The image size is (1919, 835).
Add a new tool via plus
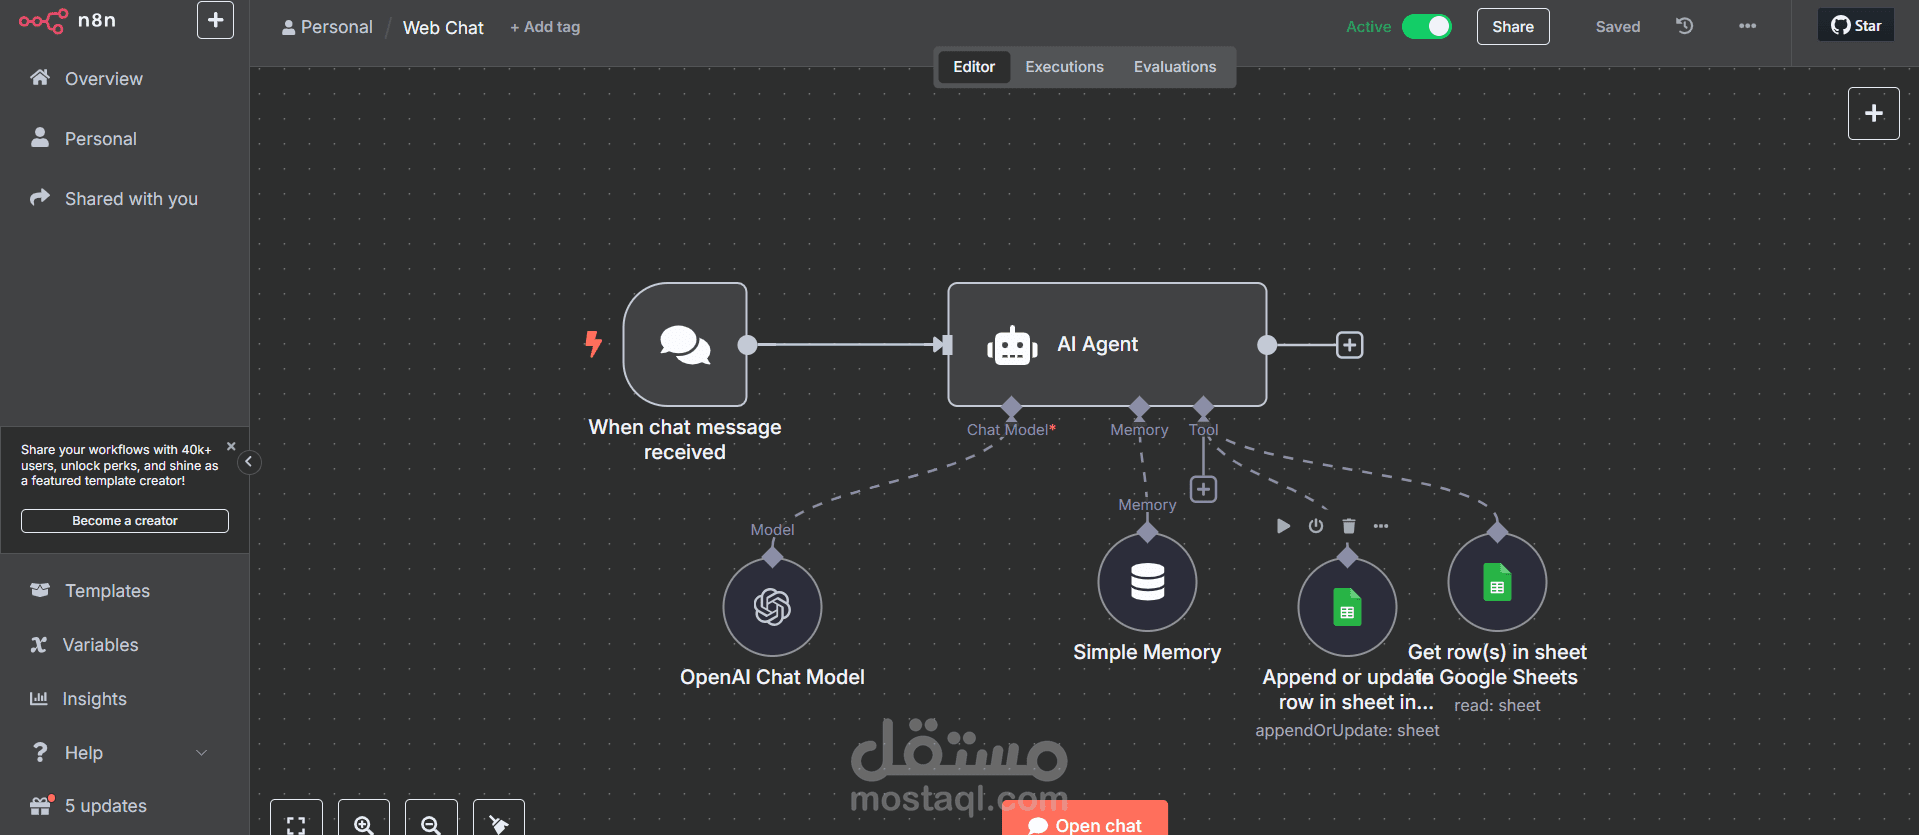click(x=1203, y=489)
